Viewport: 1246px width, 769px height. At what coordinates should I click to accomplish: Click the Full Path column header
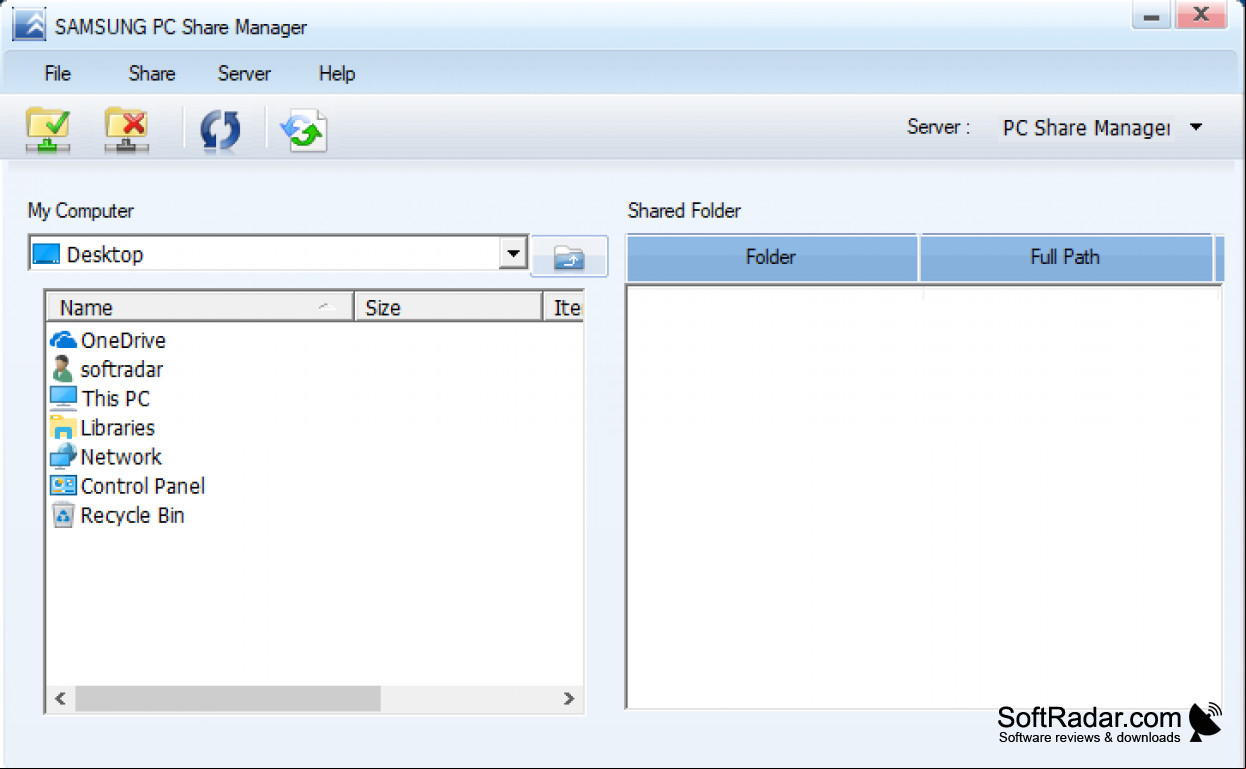1065,258
